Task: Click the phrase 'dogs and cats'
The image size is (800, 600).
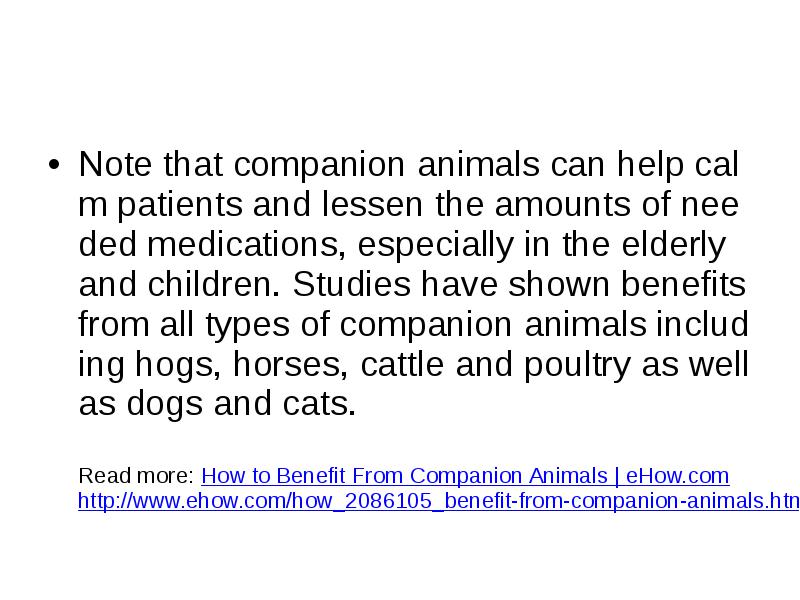Action: click(x=241, y=404)
